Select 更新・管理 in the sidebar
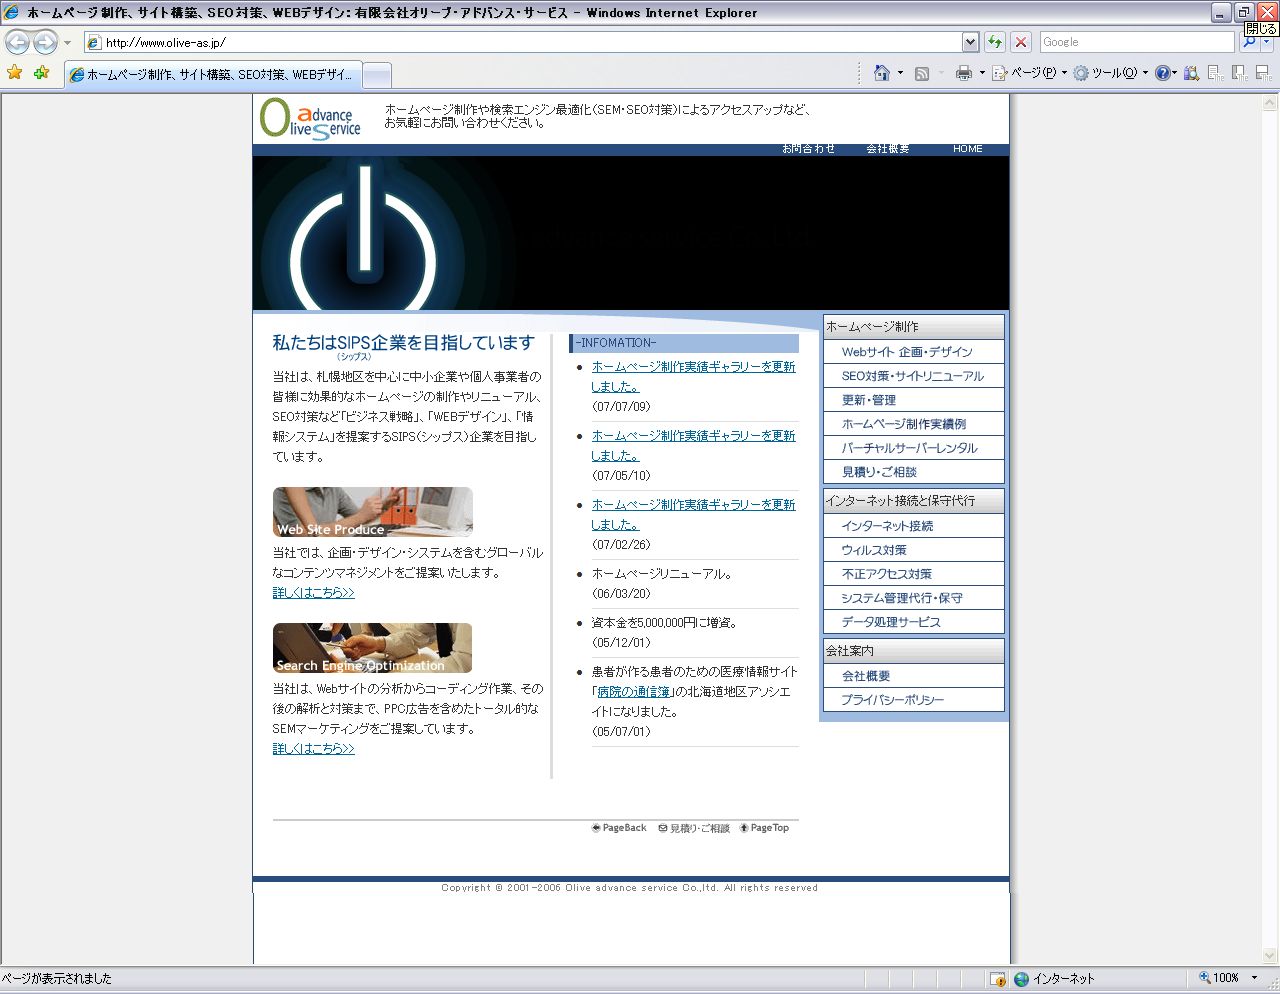This screenshot has height=994, width=1280. (x=914, y=400)
